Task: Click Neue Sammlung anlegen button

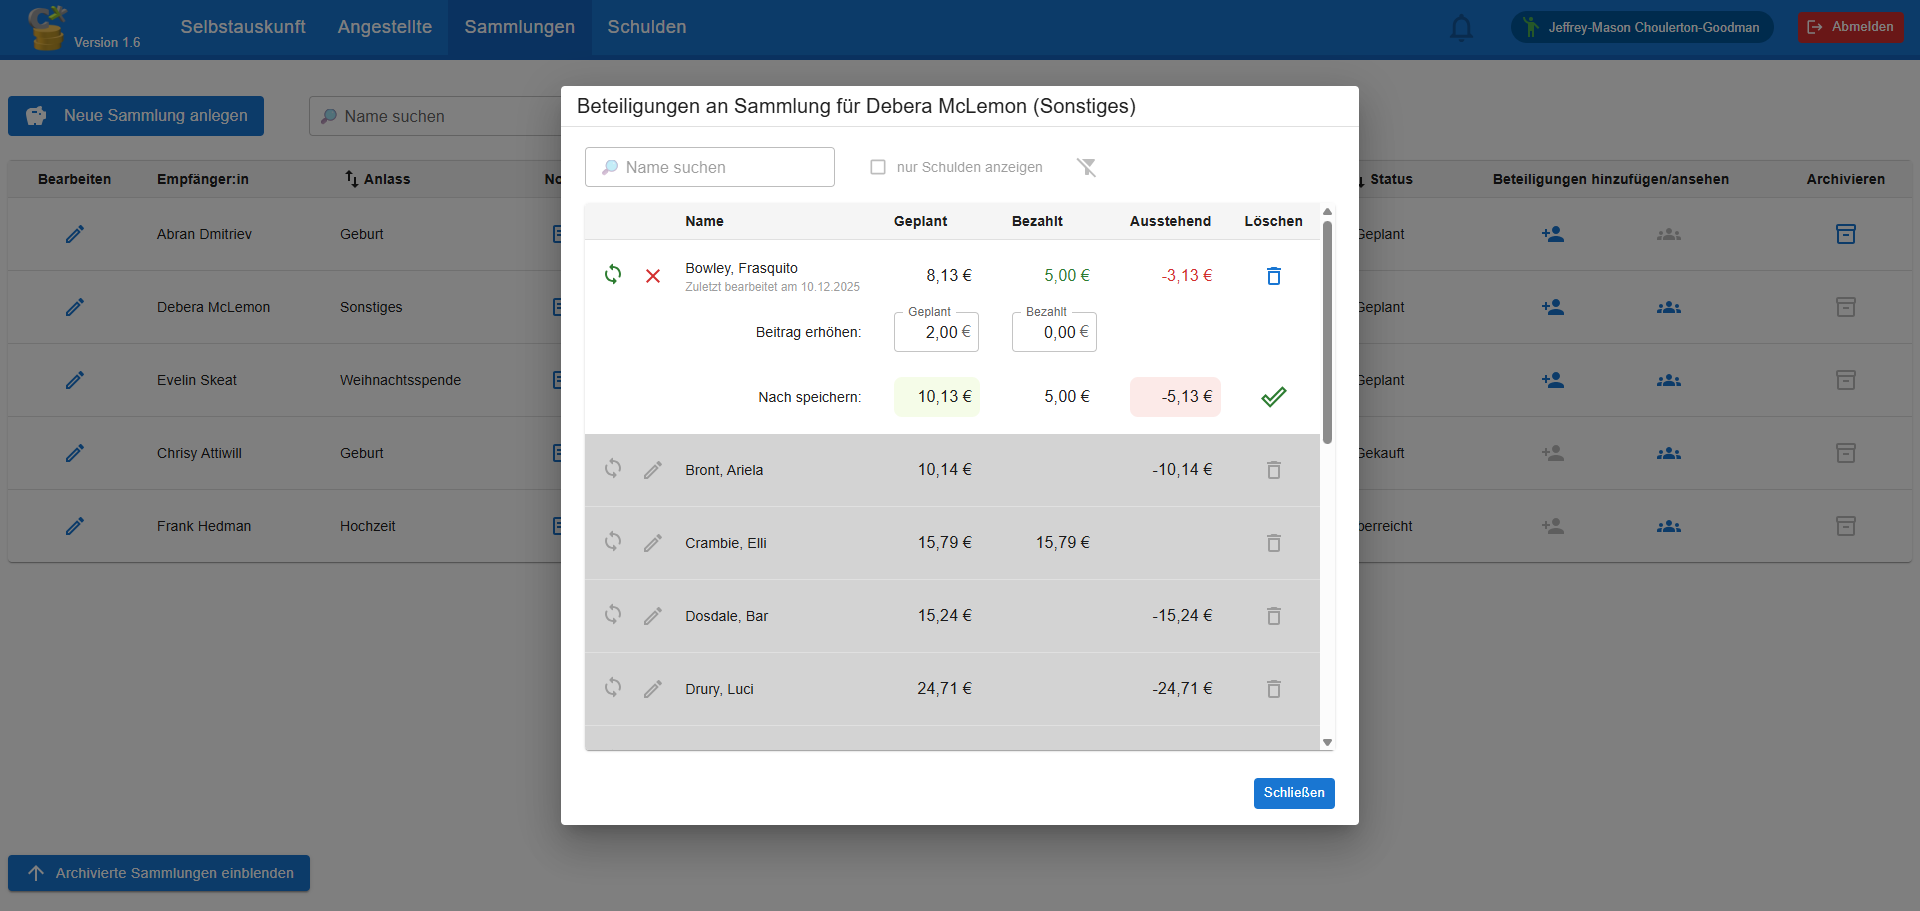Action: point(136,116)
